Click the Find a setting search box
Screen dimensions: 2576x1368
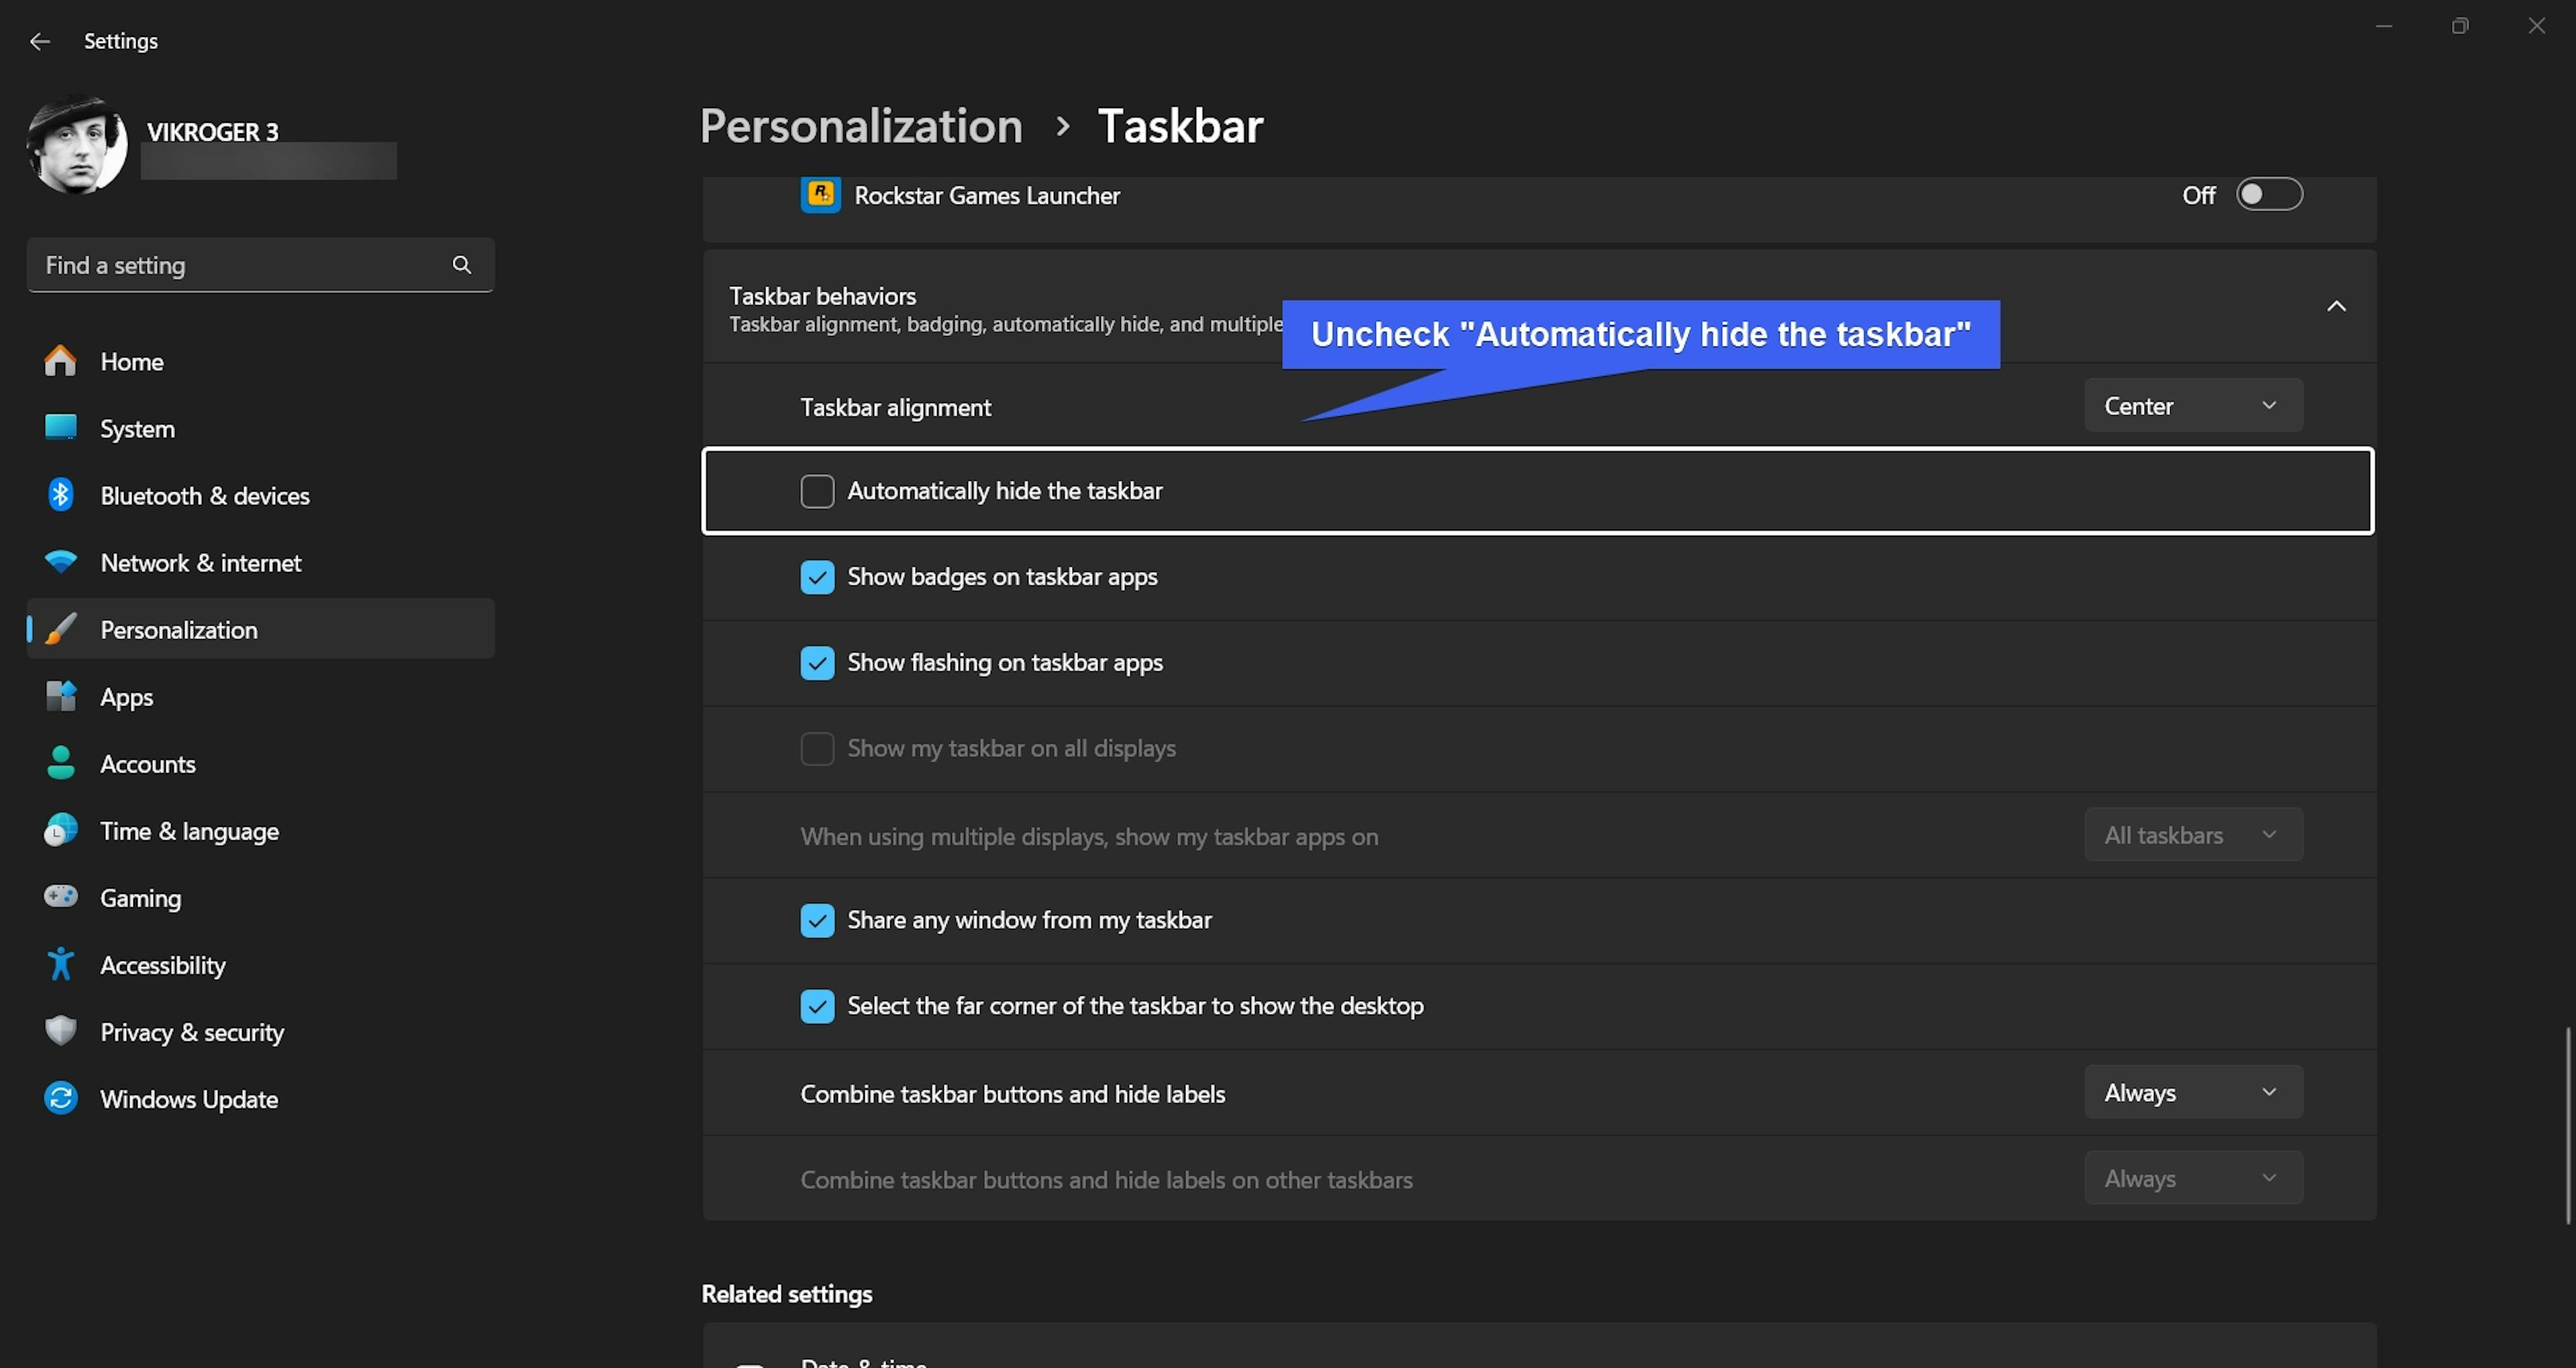coord(240,265)
